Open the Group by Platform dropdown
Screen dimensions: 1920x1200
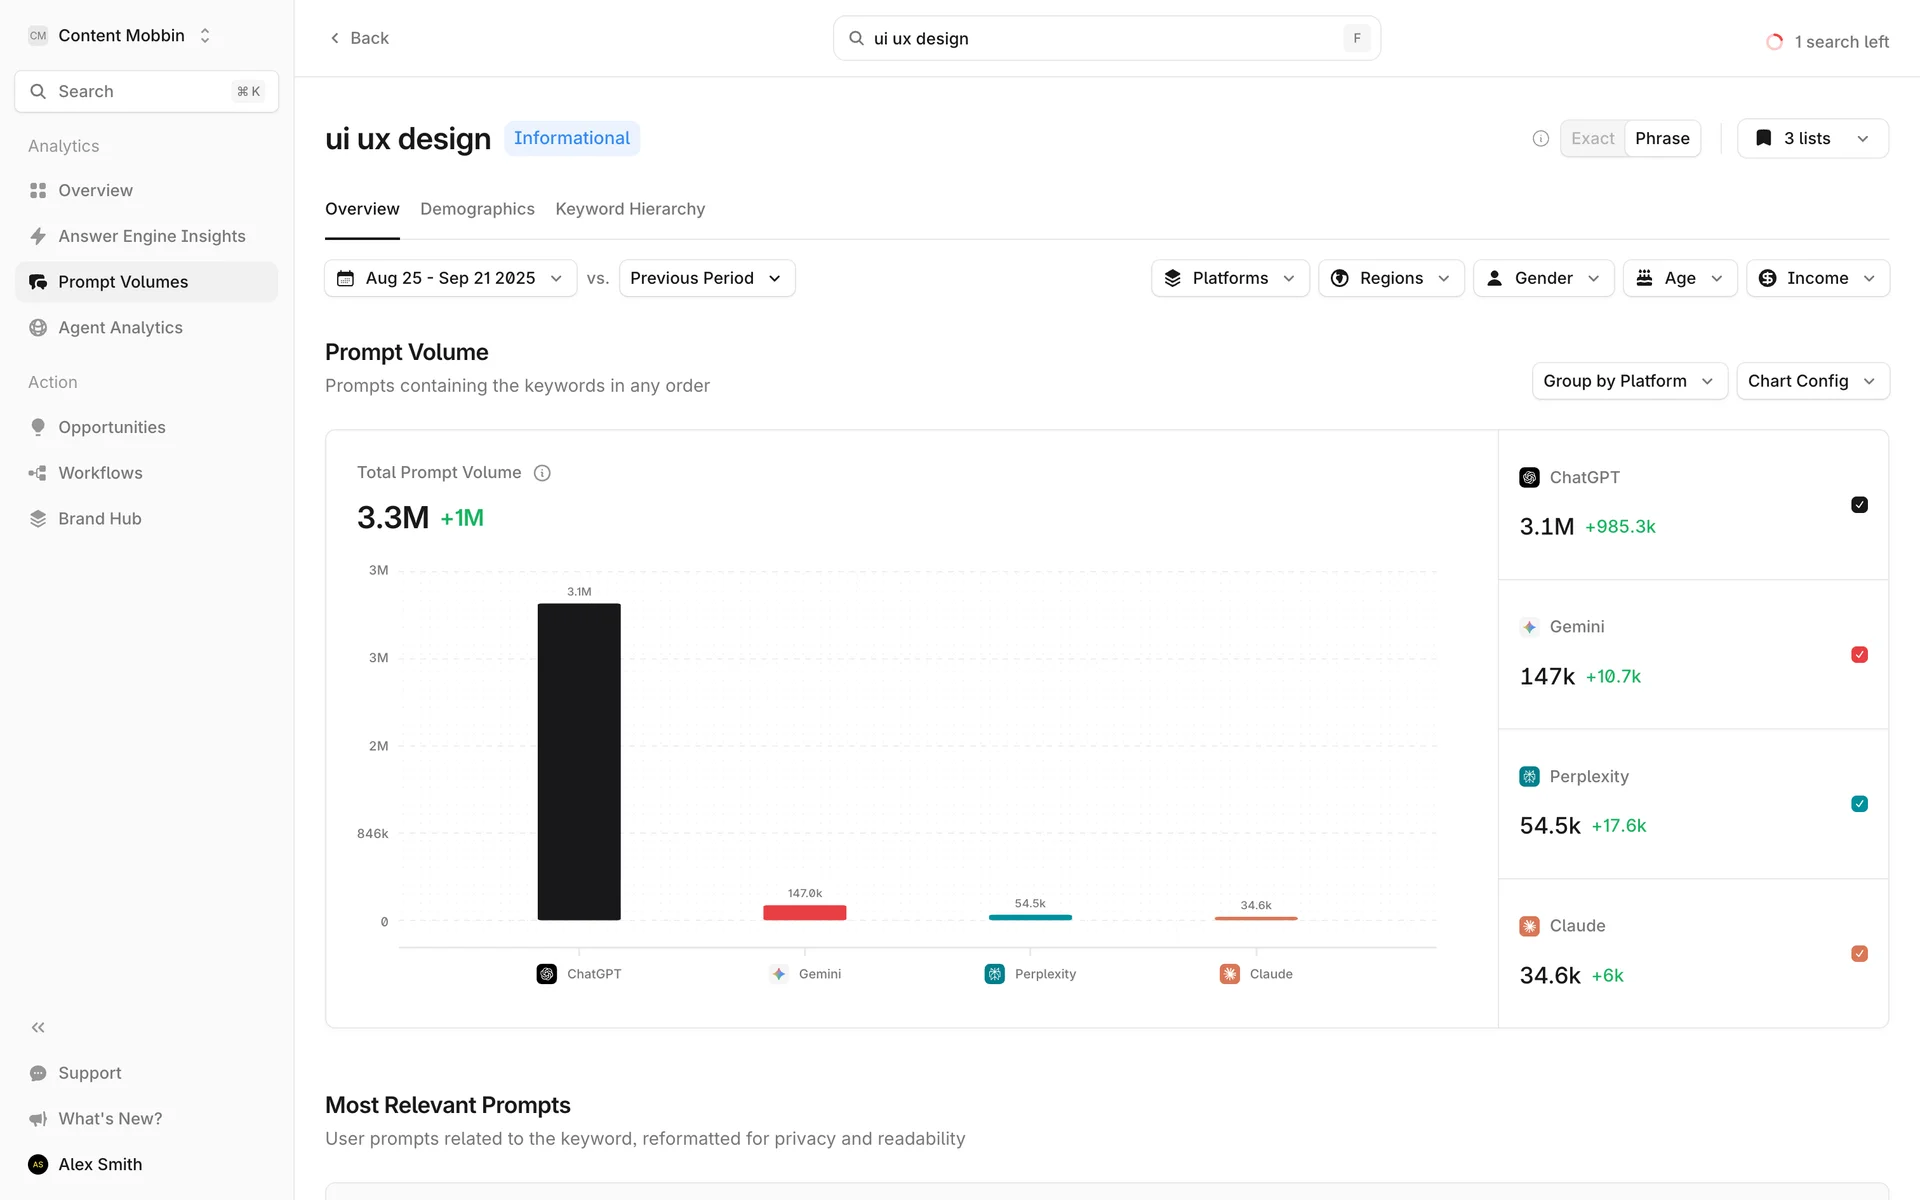1628,381
